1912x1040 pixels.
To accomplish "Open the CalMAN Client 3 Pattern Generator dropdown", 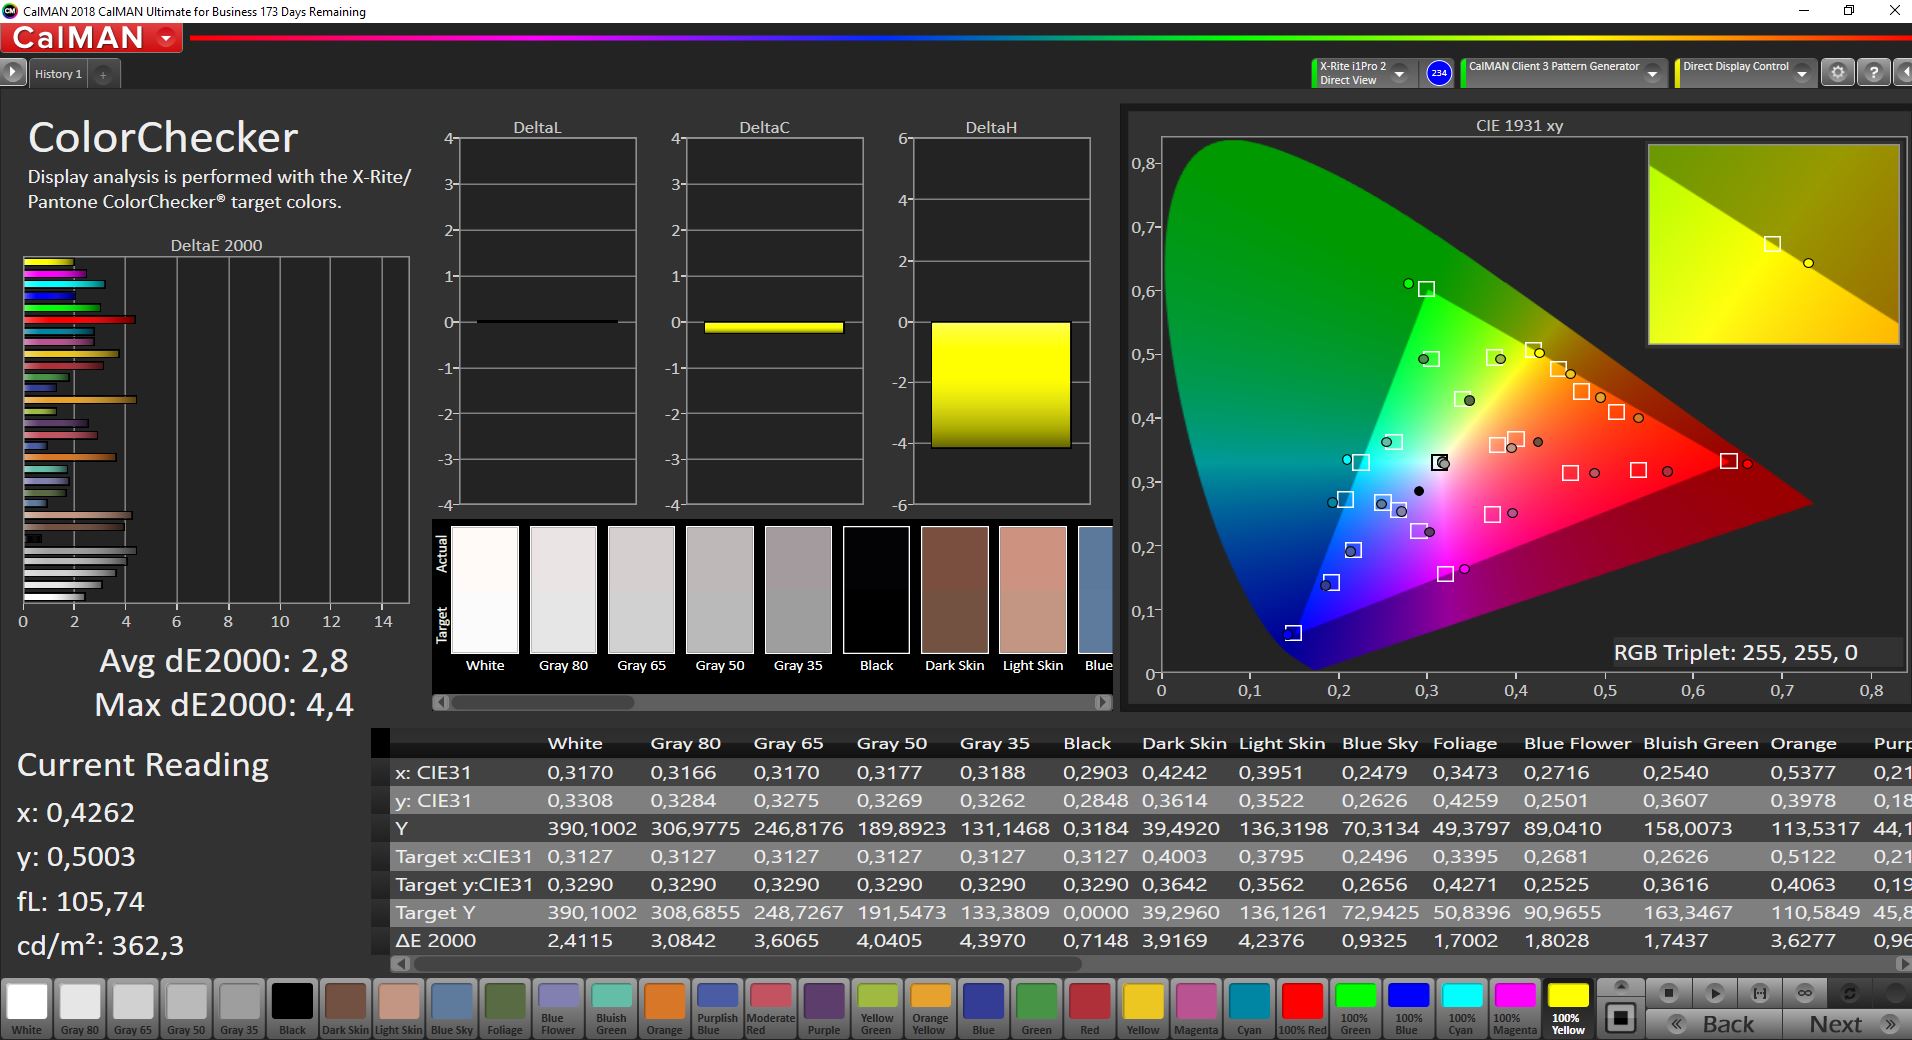I will click(1652, 74).
